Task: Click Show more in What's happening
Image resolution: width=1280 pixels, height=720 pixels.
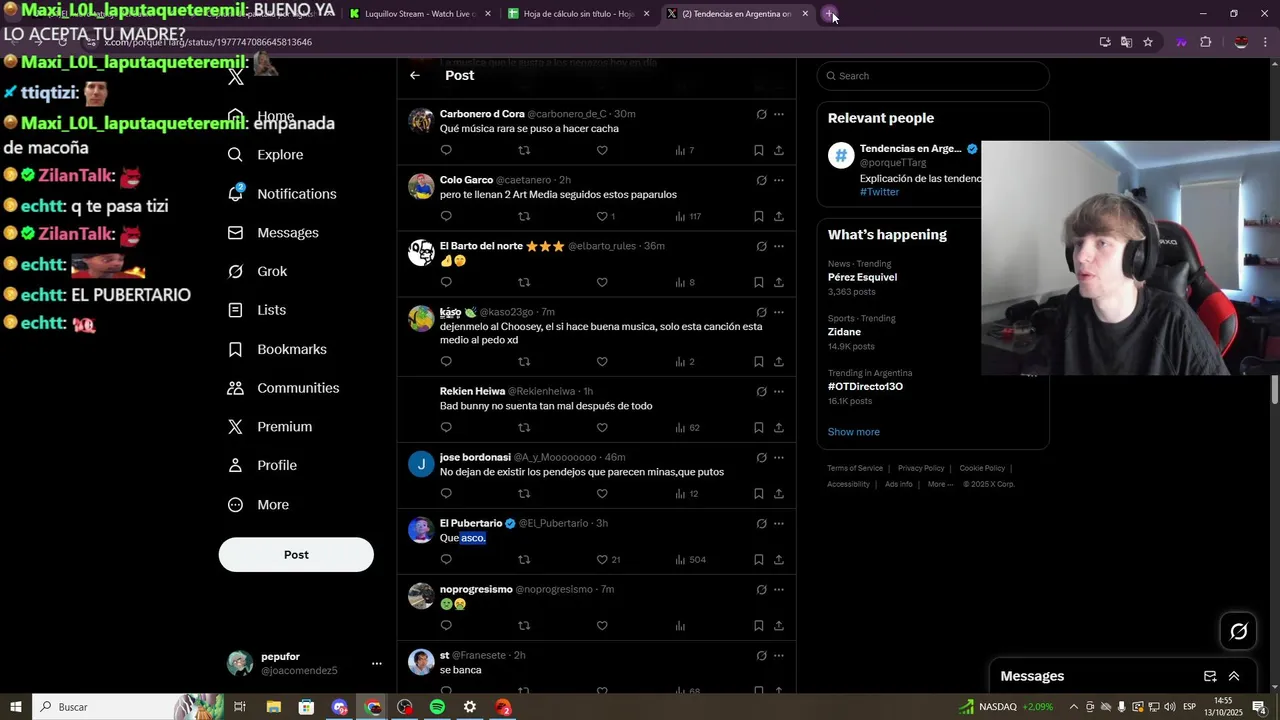Action: coord(854,432)
